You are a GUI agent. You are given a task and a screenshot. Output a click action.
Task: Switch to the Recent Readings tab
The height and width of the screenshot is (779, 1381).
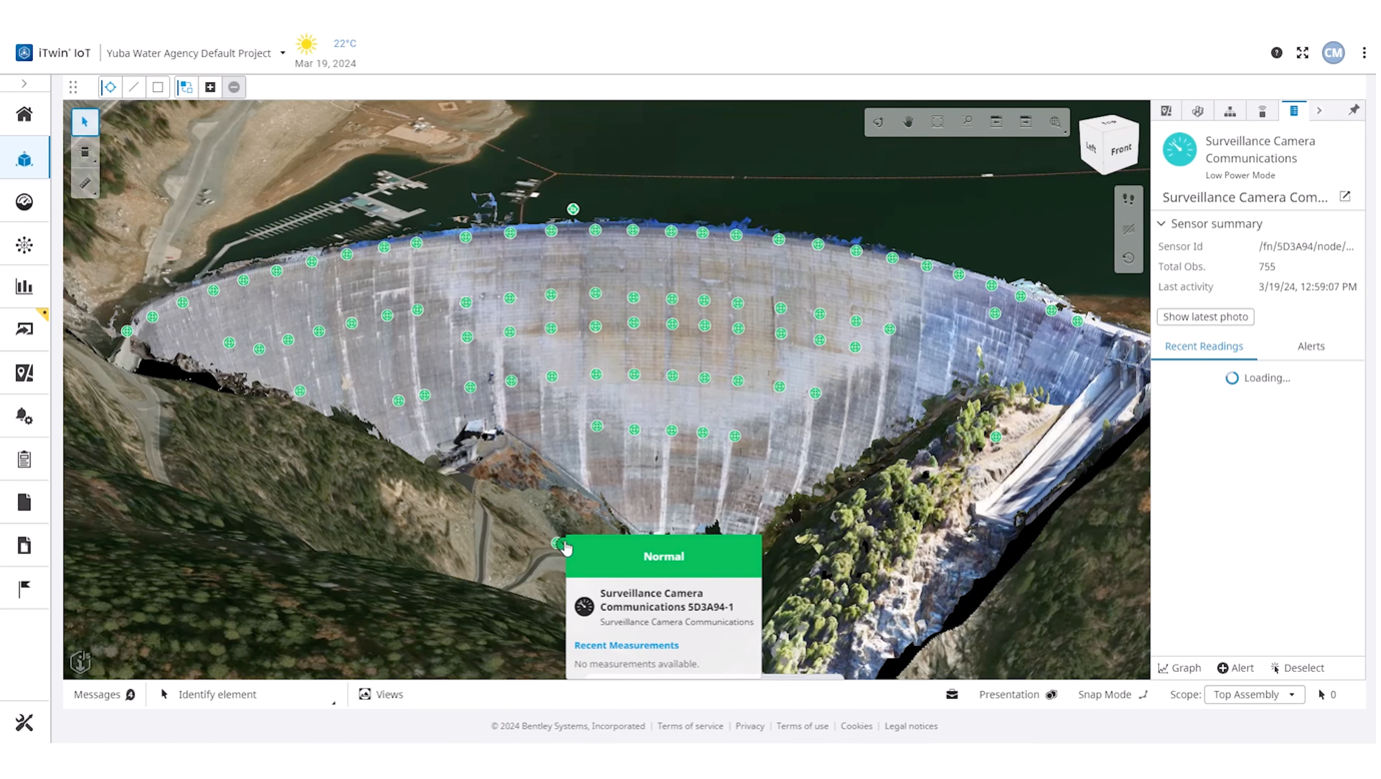click(x=1204, y=346)
